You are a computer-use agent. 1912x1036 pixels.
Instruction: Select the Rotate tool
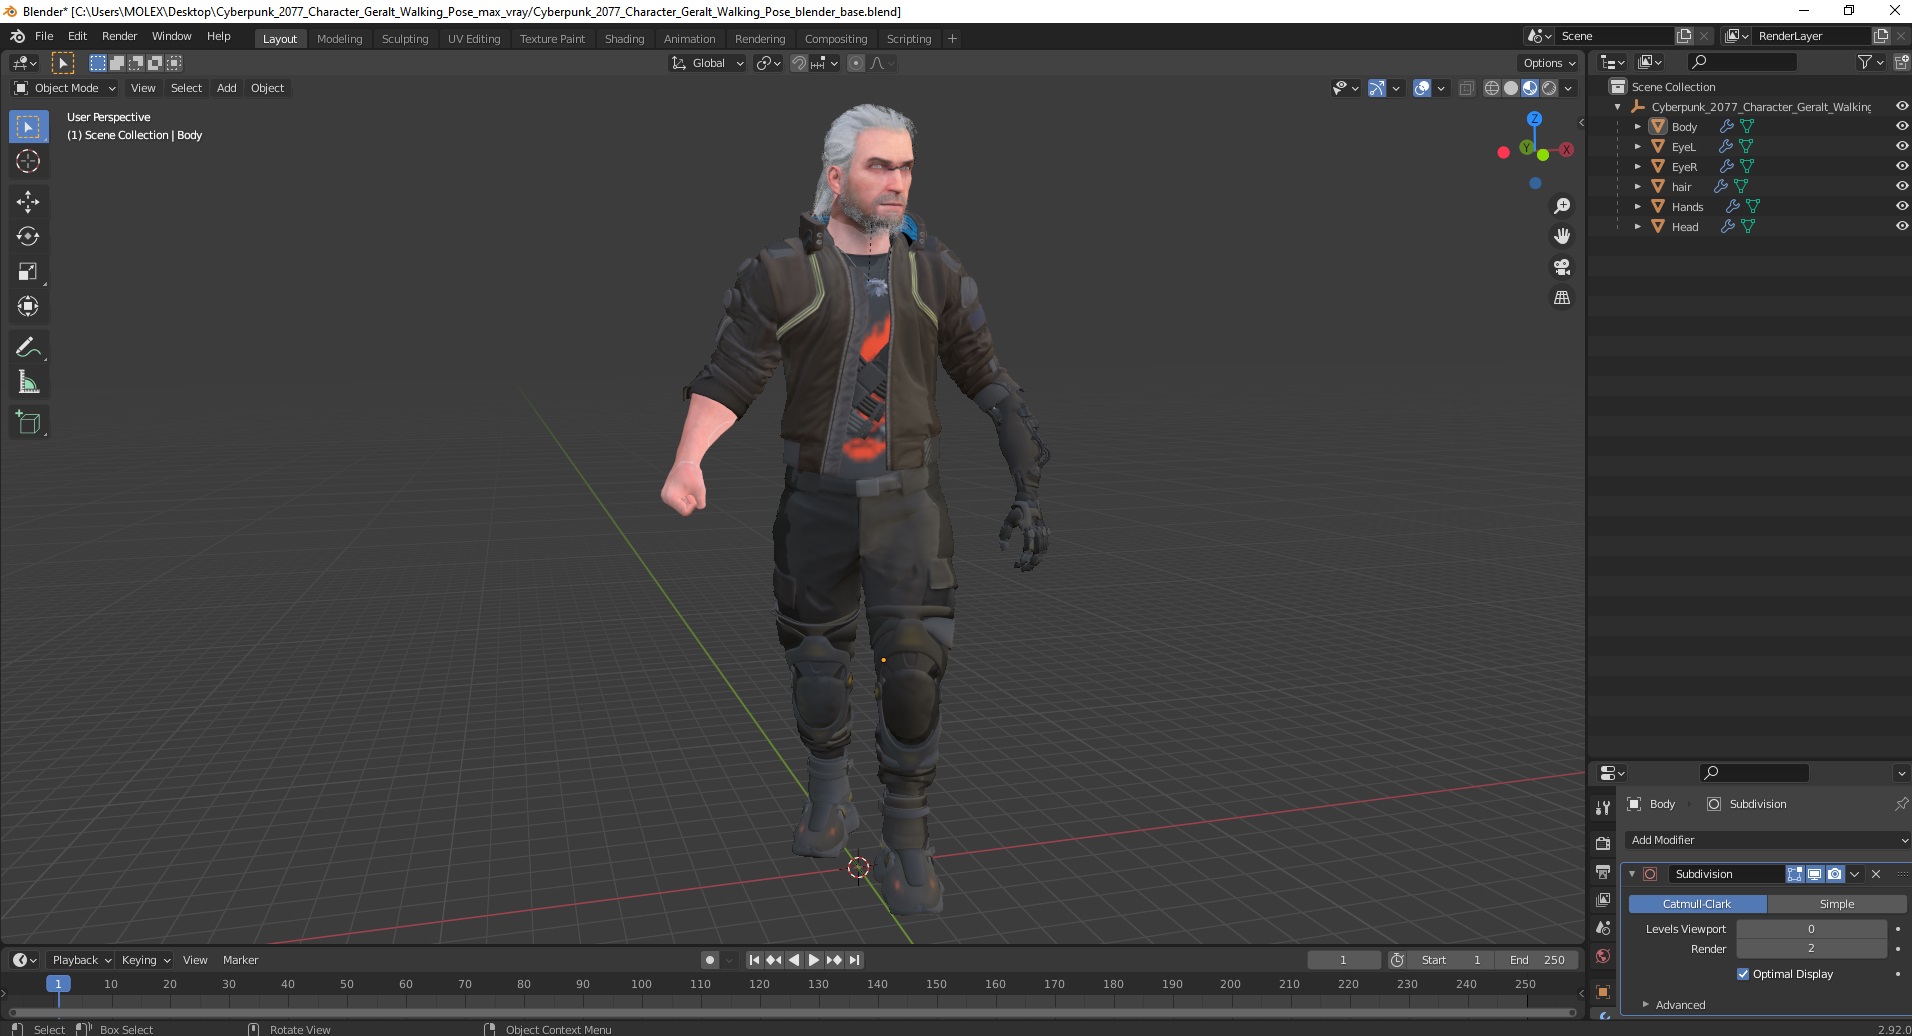[x=28, y=237]
